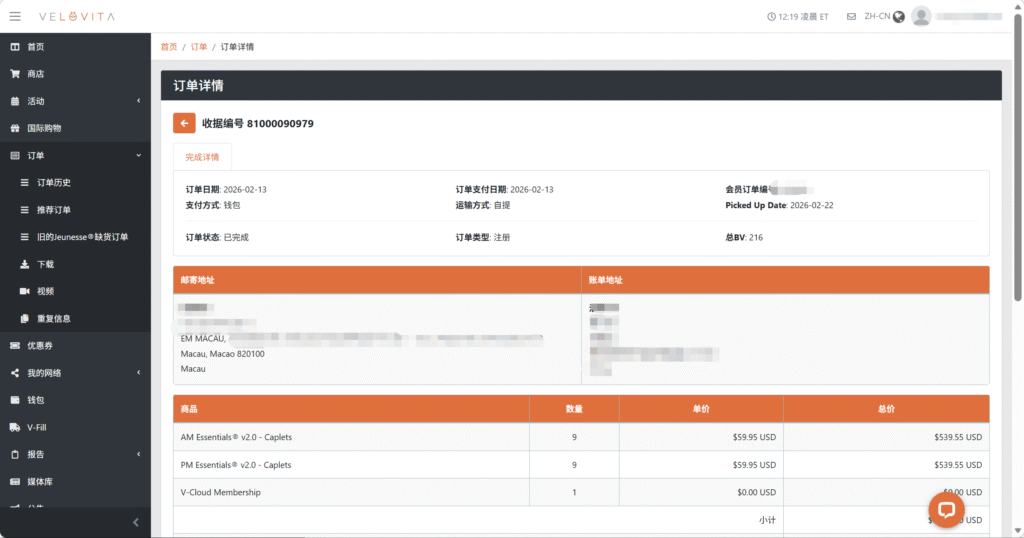The image size is (1024, 538).
Task: Open the live chat bubble
Action: click(x=946, y=510)
